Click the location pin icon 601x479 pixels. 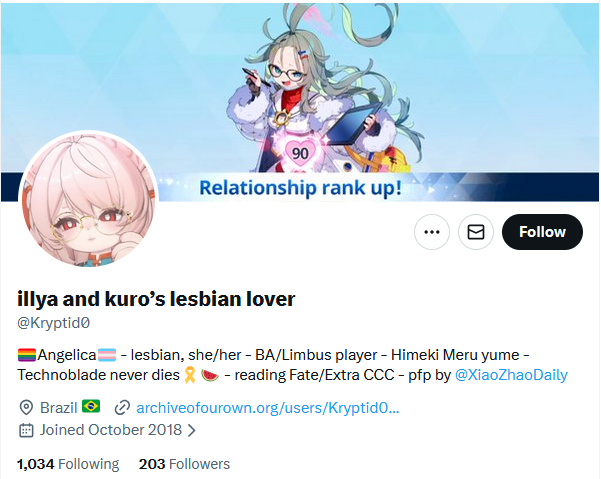click(x=26, y=407)
